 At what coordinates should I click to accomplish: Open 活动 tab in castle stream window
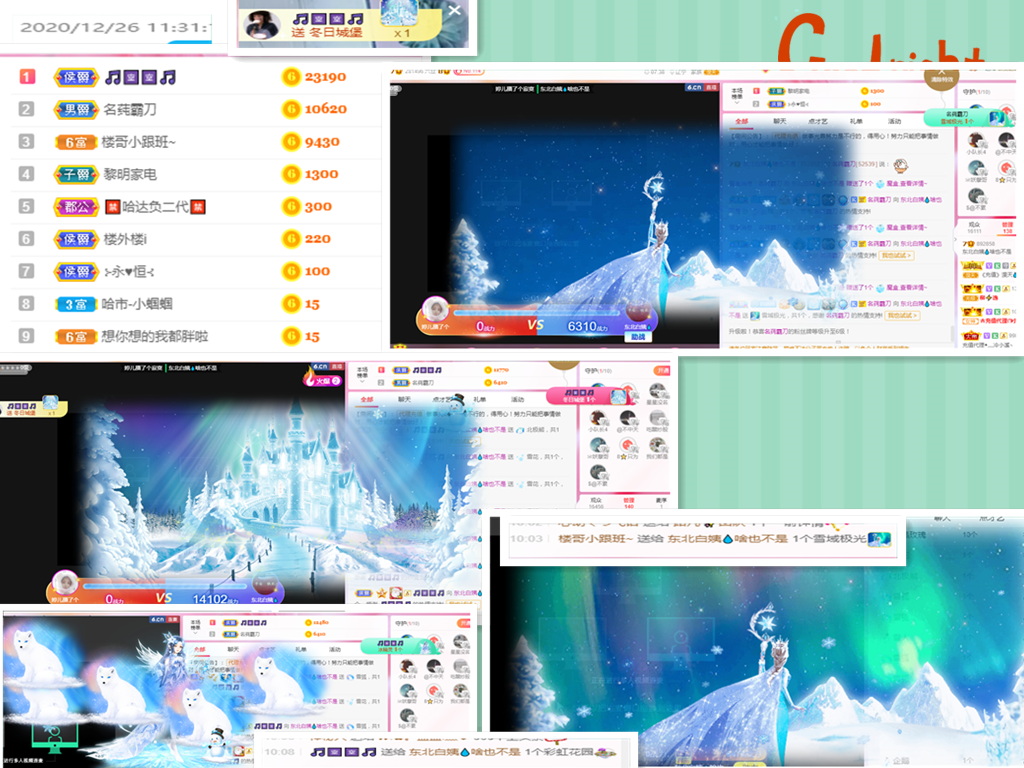518,399
